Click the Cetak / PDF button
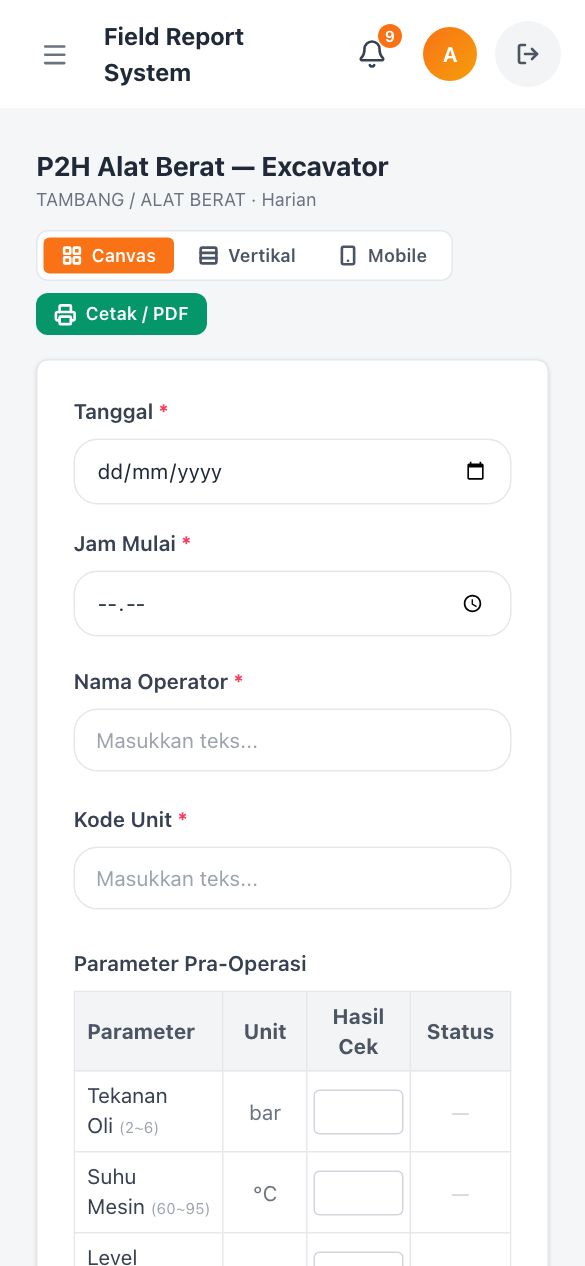Image resolution: width=585 pixels, height=1266 pixels. tap(122, 314)
